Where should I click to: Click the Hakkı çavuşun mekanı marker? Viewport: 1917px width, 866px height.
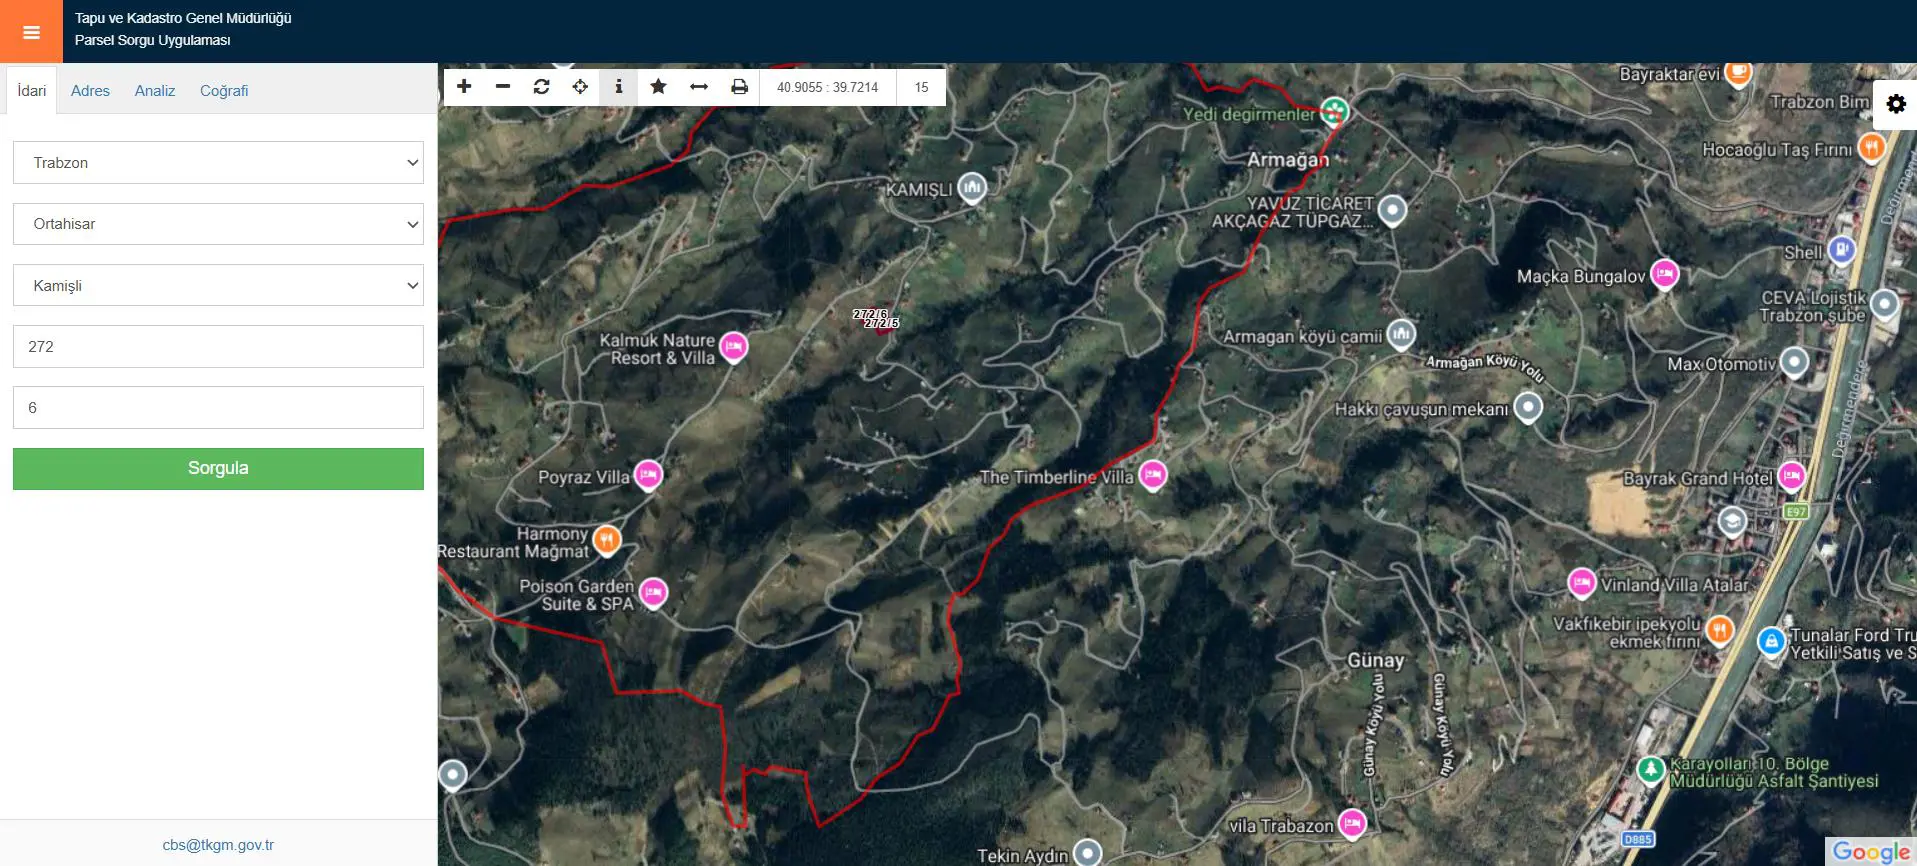(1528, 407)
